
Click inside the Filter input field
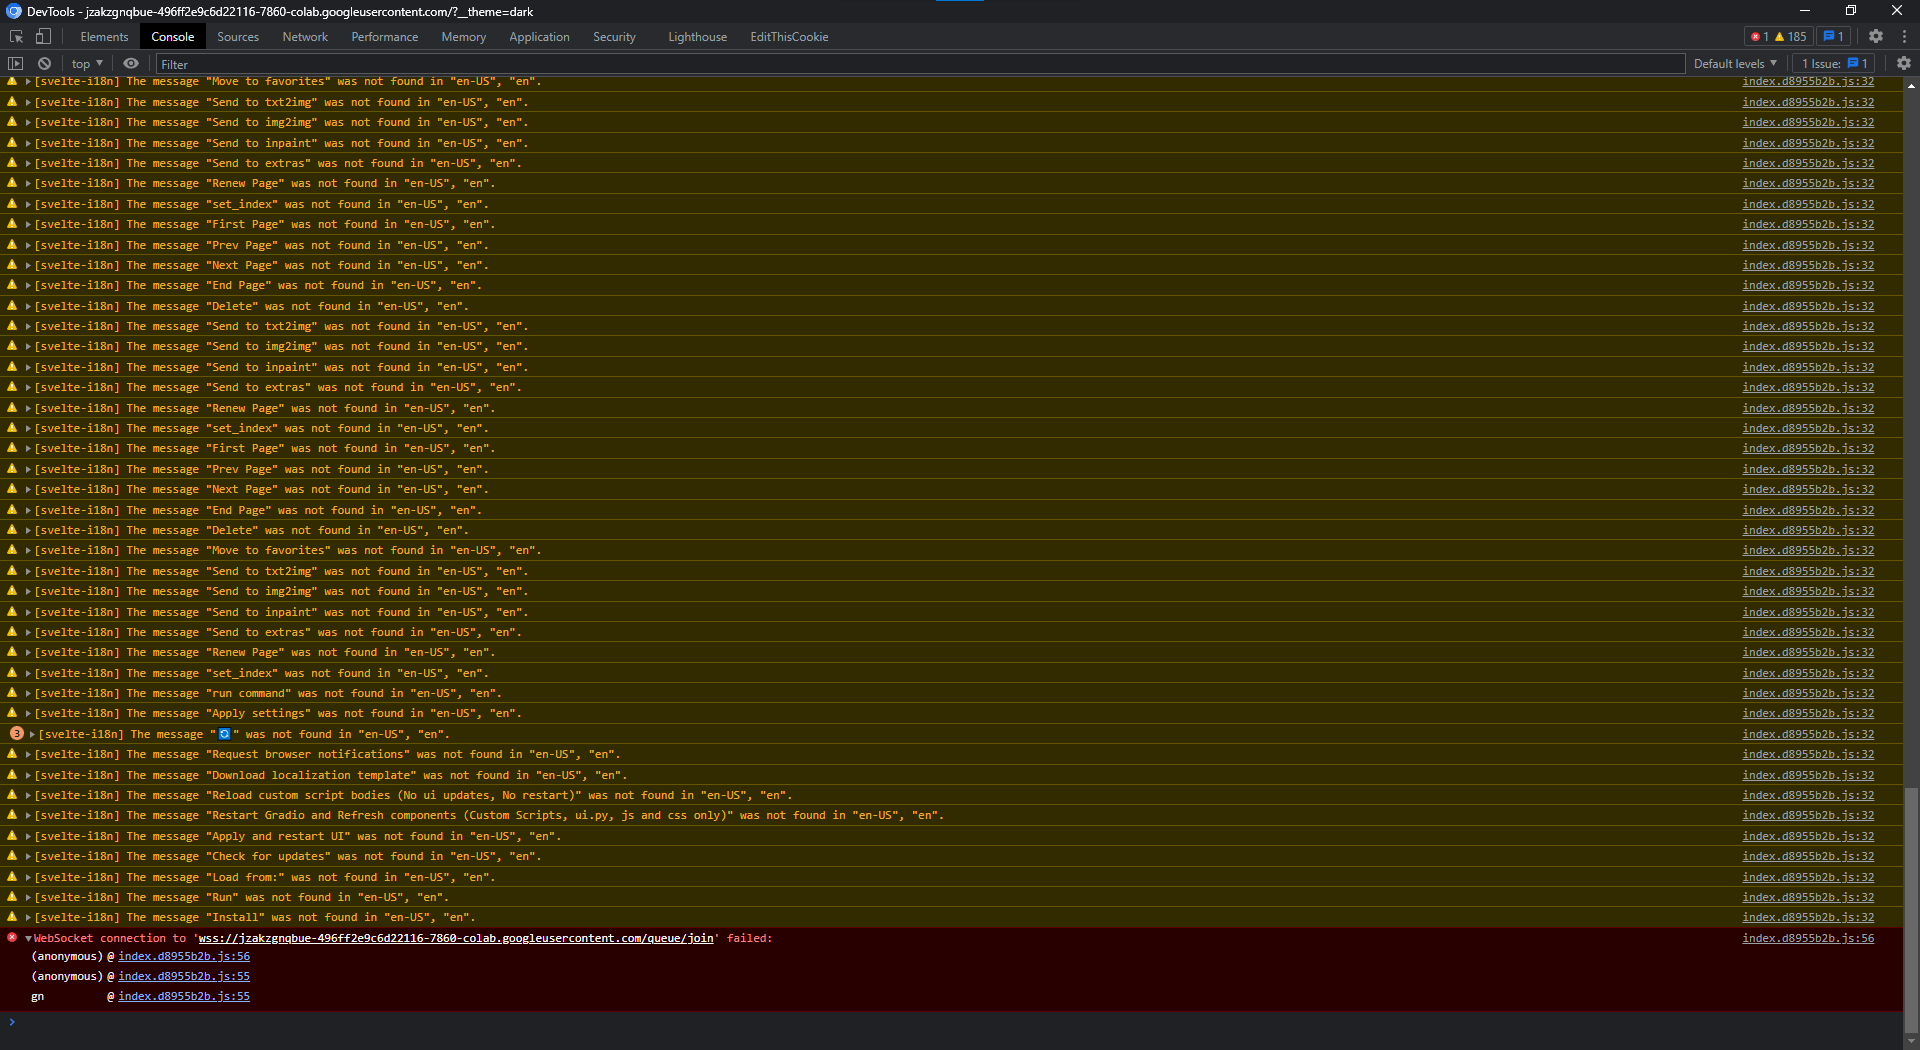(x=400, y=63)
